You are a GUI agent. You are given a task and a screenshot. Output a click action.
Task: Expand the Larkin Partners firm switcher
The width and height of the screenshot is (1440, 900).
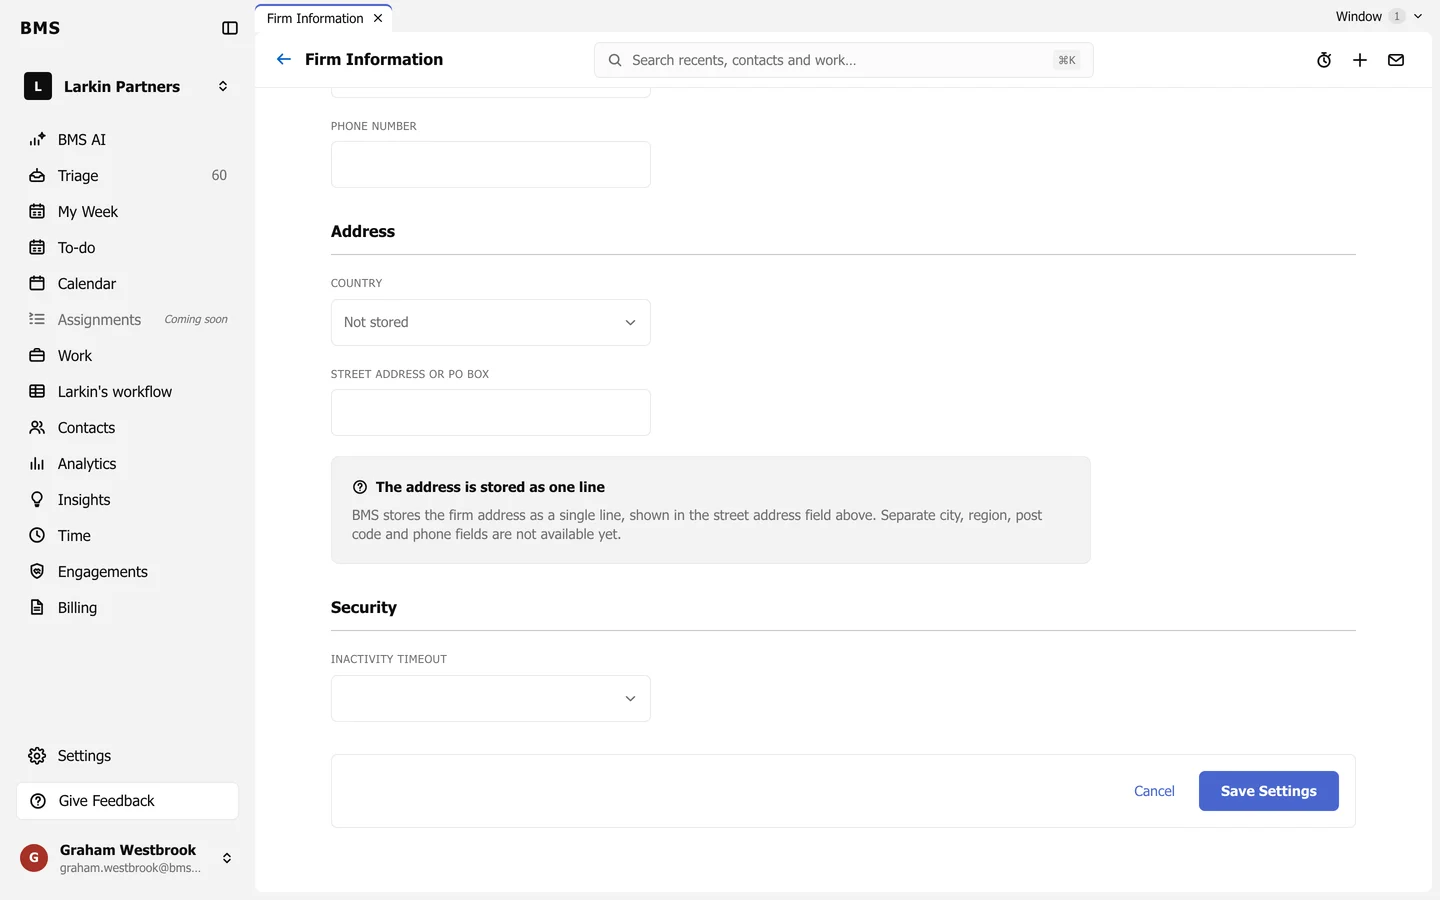coord(128,87)
